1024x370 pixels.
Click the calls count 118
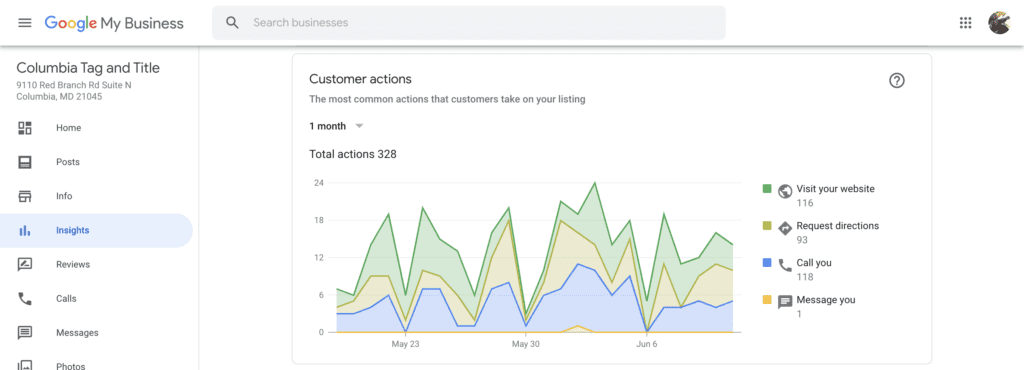805,277
